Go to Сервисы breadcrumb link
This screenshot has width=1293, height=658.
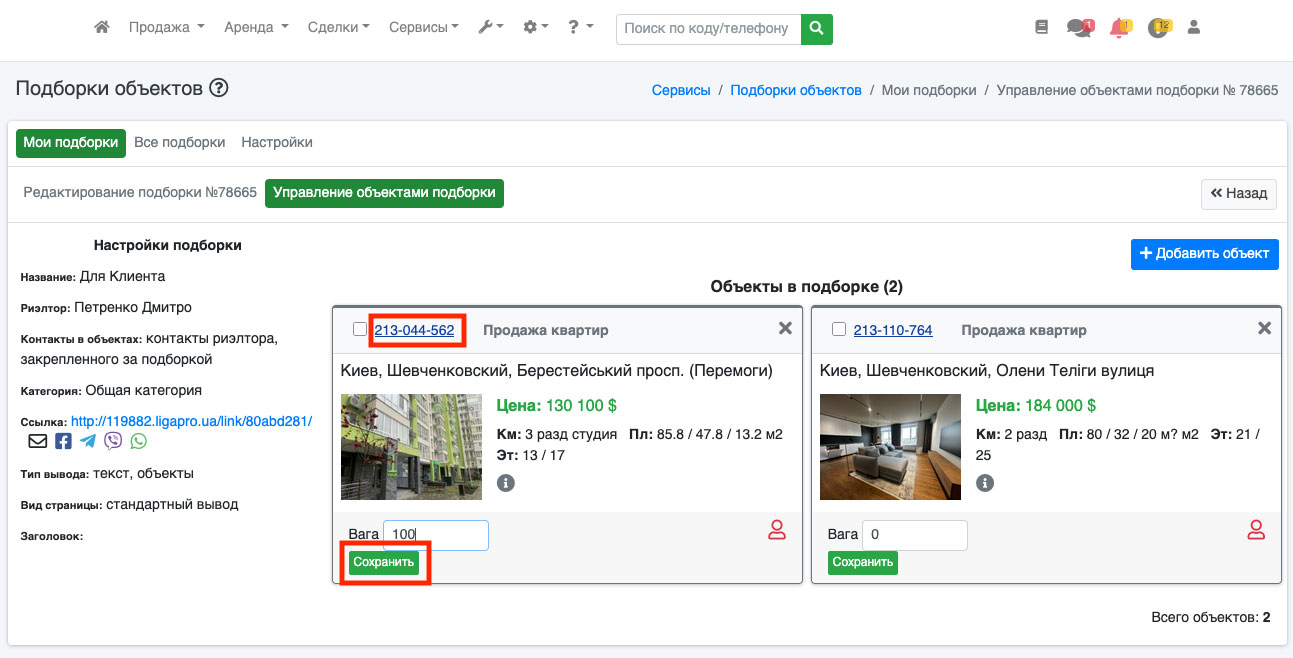[681, 90]
